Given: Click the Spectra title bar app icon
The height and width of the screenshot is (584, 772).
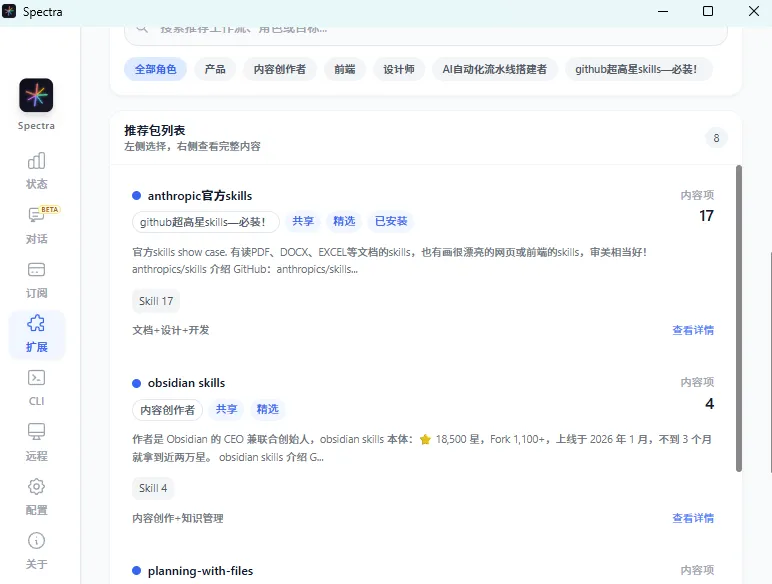Looking at the screenshot, I should [9, 11].
